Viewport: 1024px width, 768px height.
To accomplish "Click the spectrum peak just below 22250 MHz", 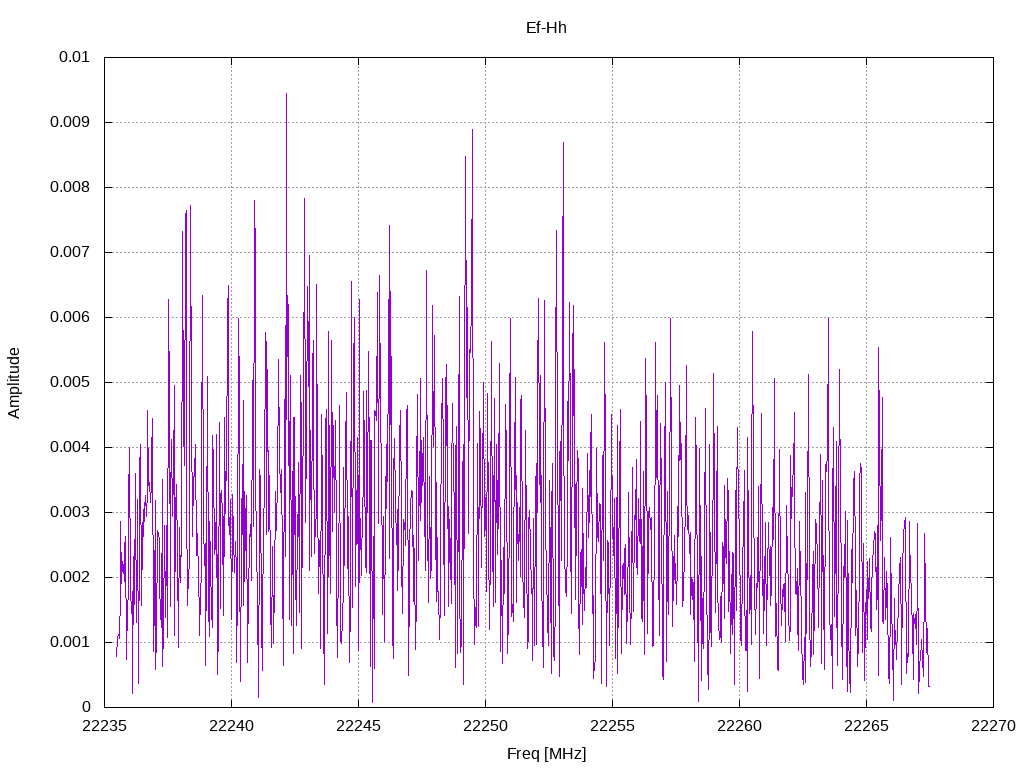I will click(472, 131).
